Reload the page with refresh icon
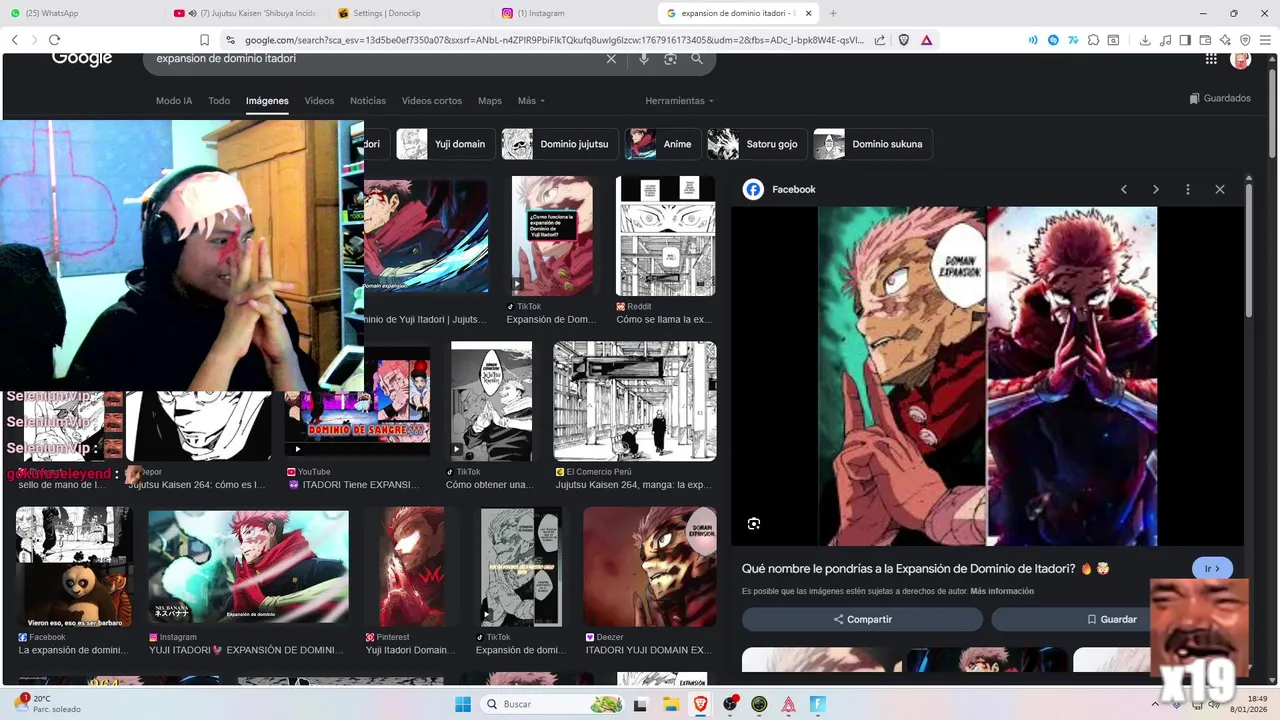The image size is (1280, 720). click(54, 40)
